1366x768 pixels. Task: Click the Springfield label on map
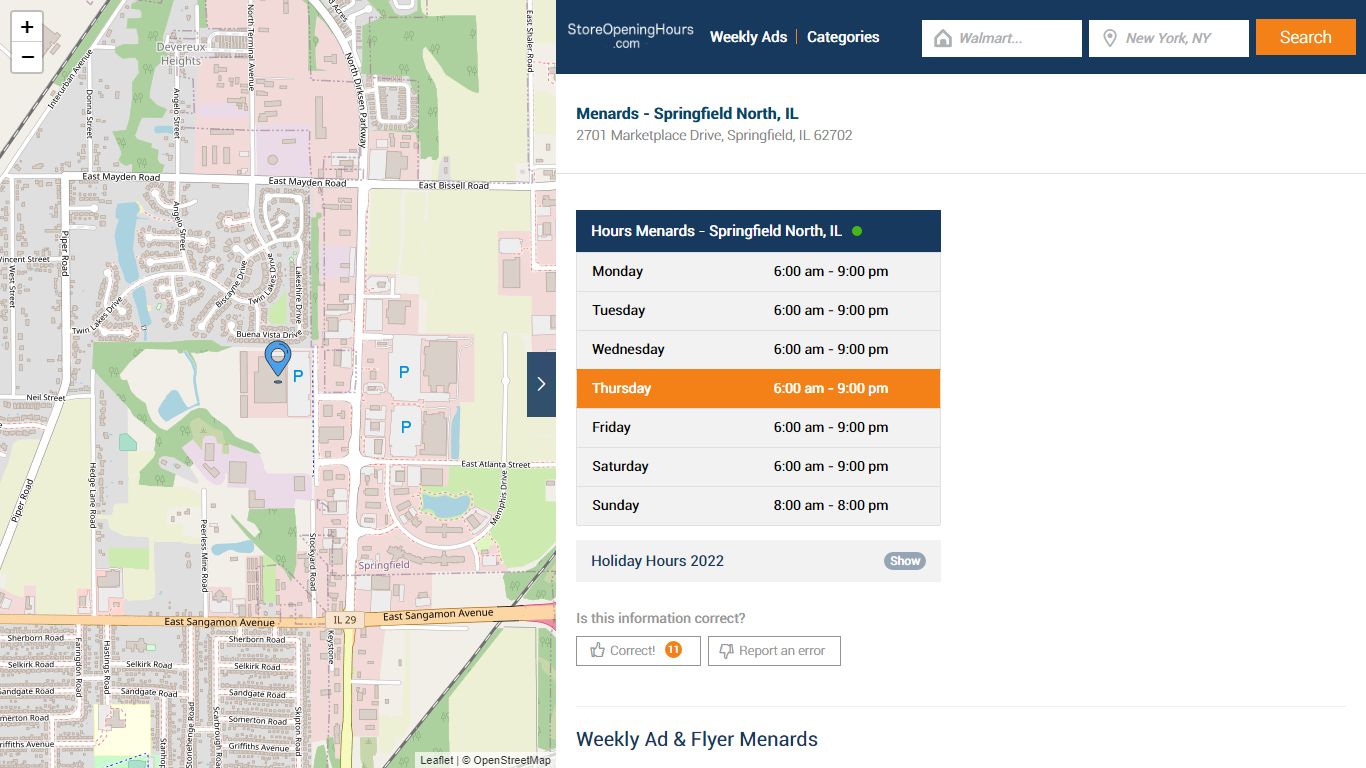click(384, 565)
